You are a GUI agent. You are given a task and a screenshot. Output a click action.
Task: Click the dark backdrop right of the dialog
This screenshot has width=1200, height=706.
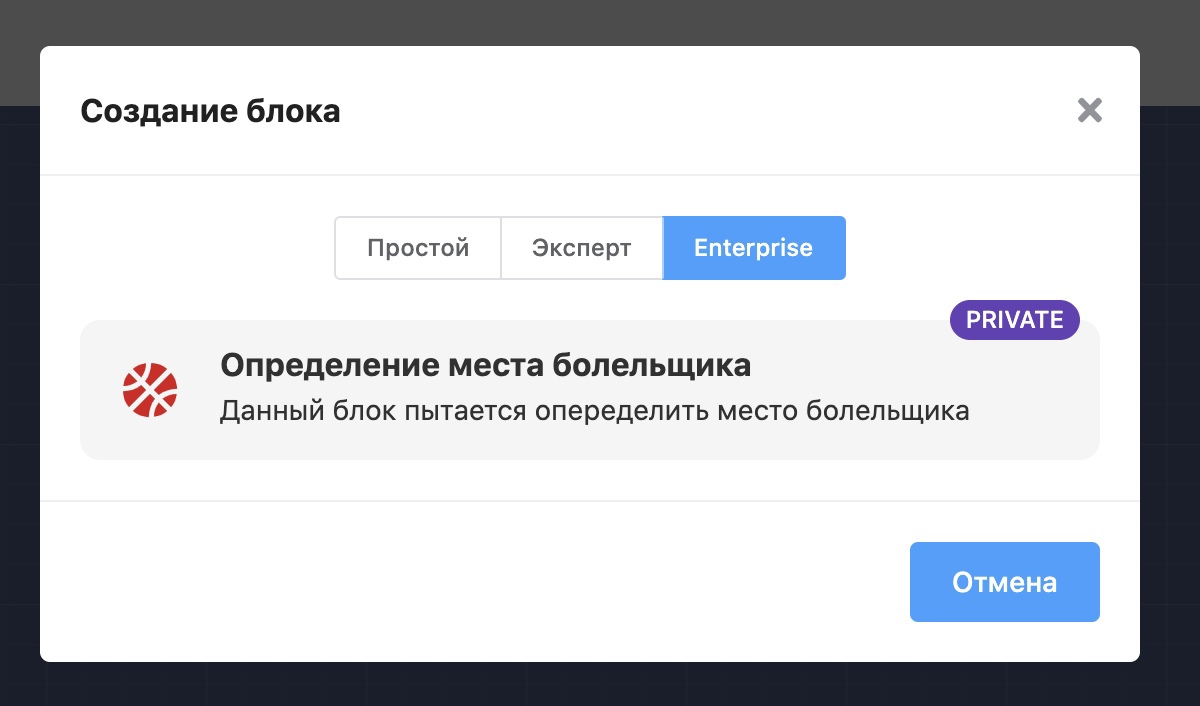(x=1170, y=400)
